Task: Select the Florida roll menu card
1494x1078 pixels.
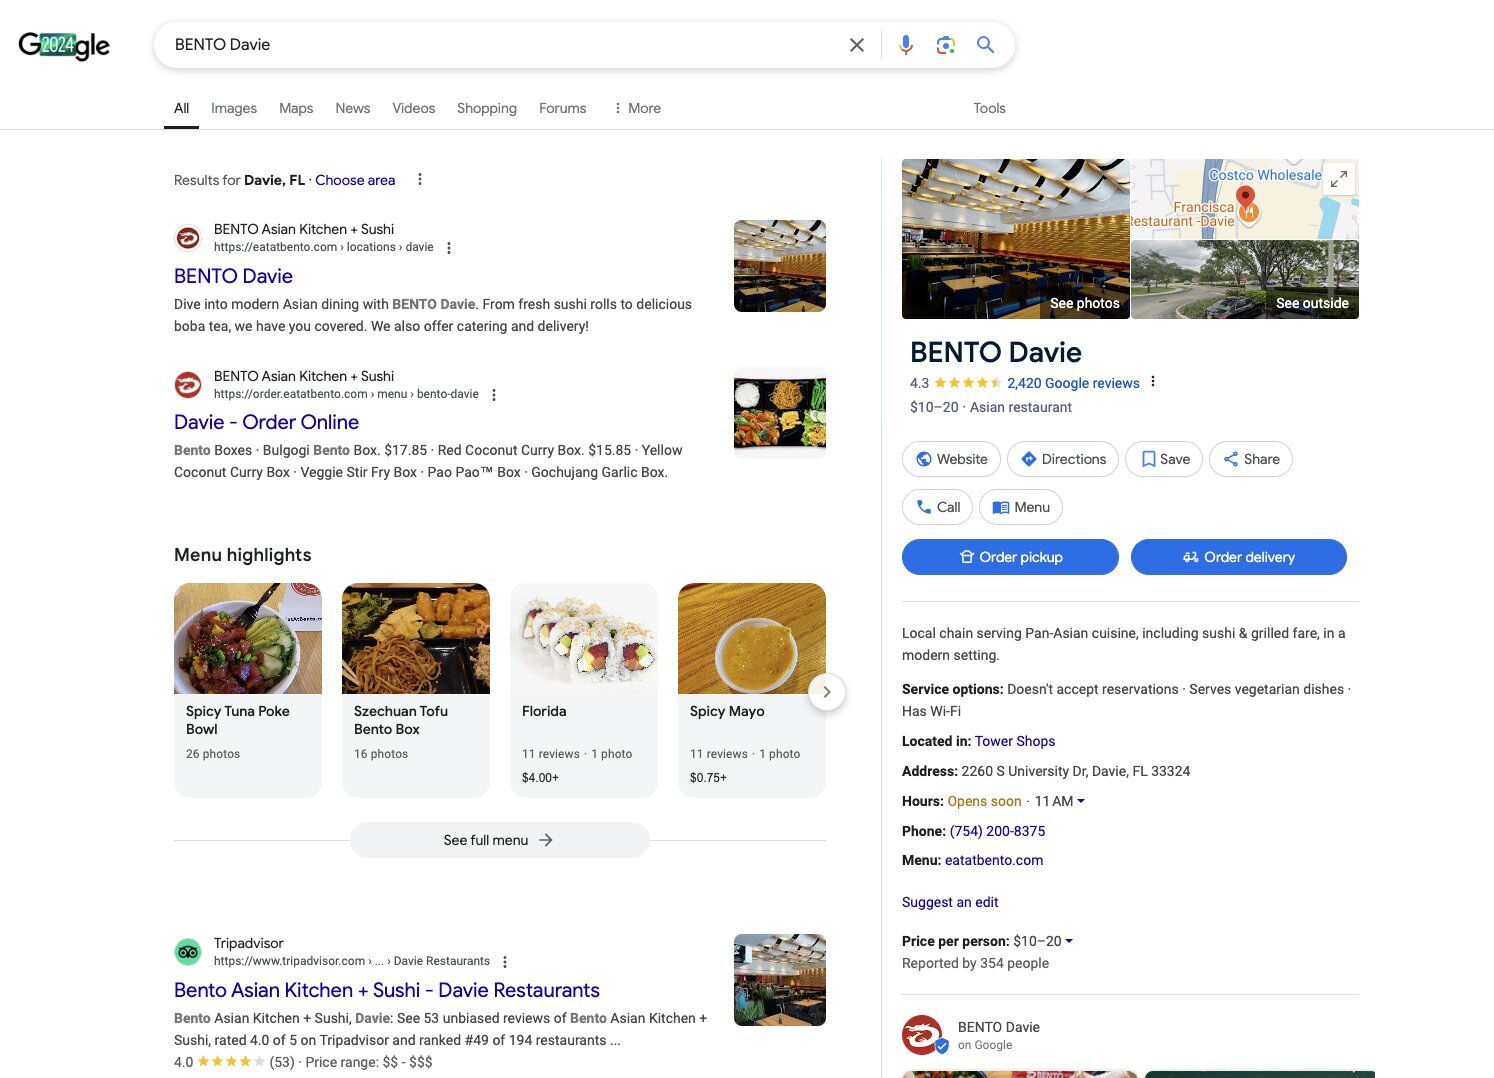Action: (x=584, y=690)
